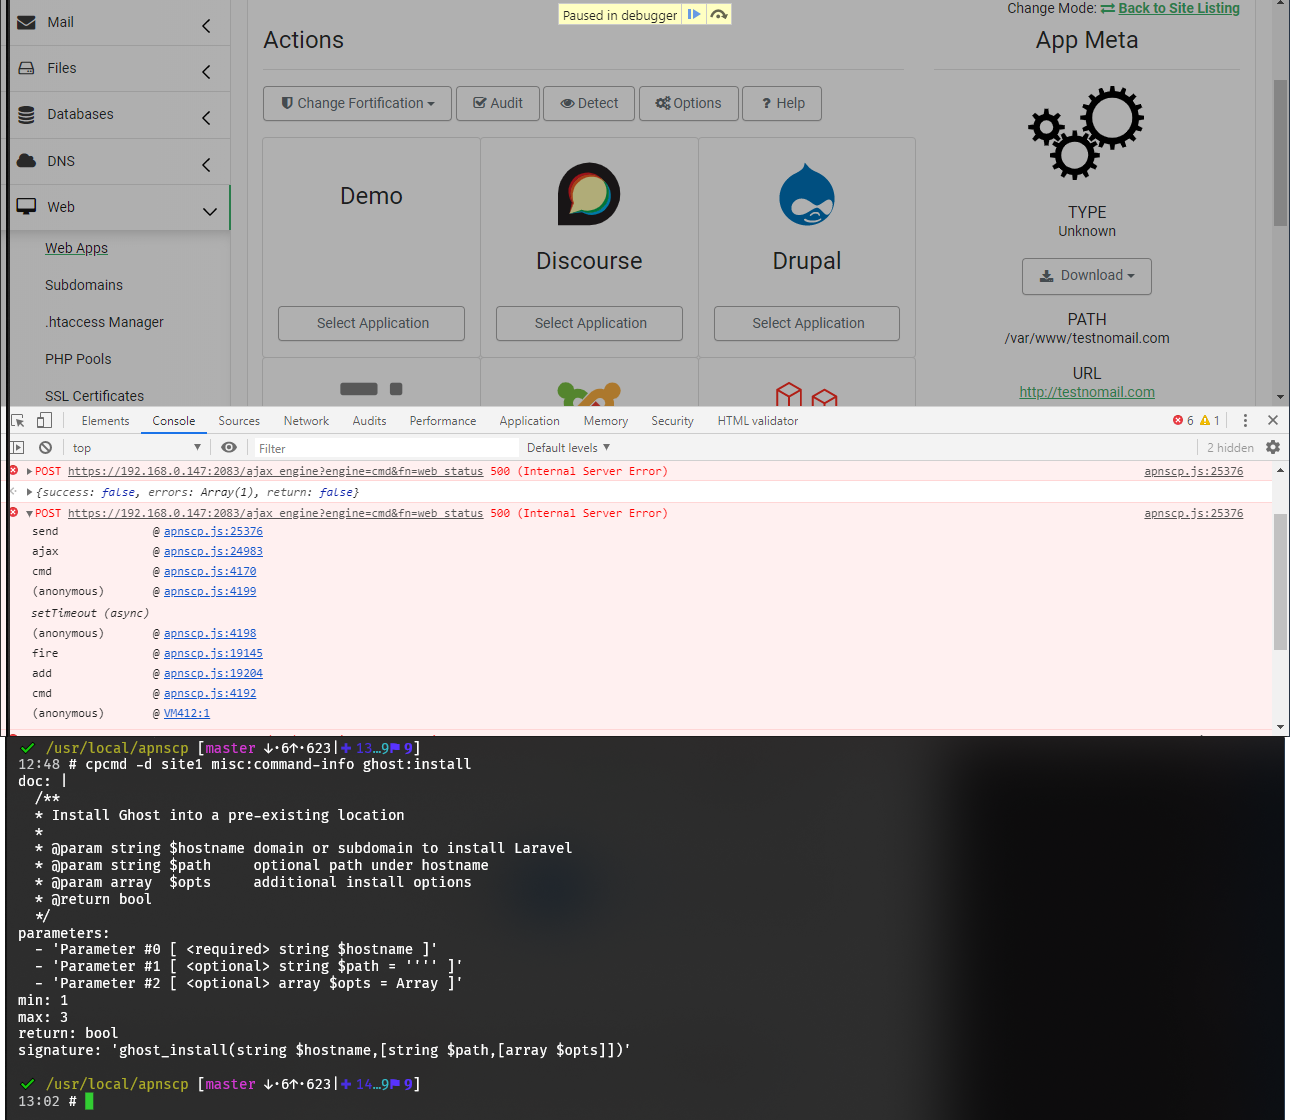Open the Application tab
This screenshot has width=1290, height=1120.
[529, 421]
